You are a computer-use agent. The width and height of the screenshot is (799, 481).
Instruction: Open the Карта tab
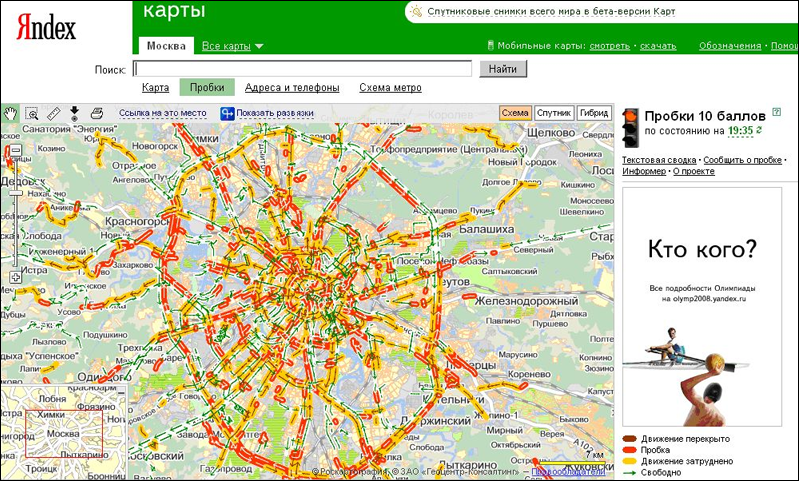point(155,88)
